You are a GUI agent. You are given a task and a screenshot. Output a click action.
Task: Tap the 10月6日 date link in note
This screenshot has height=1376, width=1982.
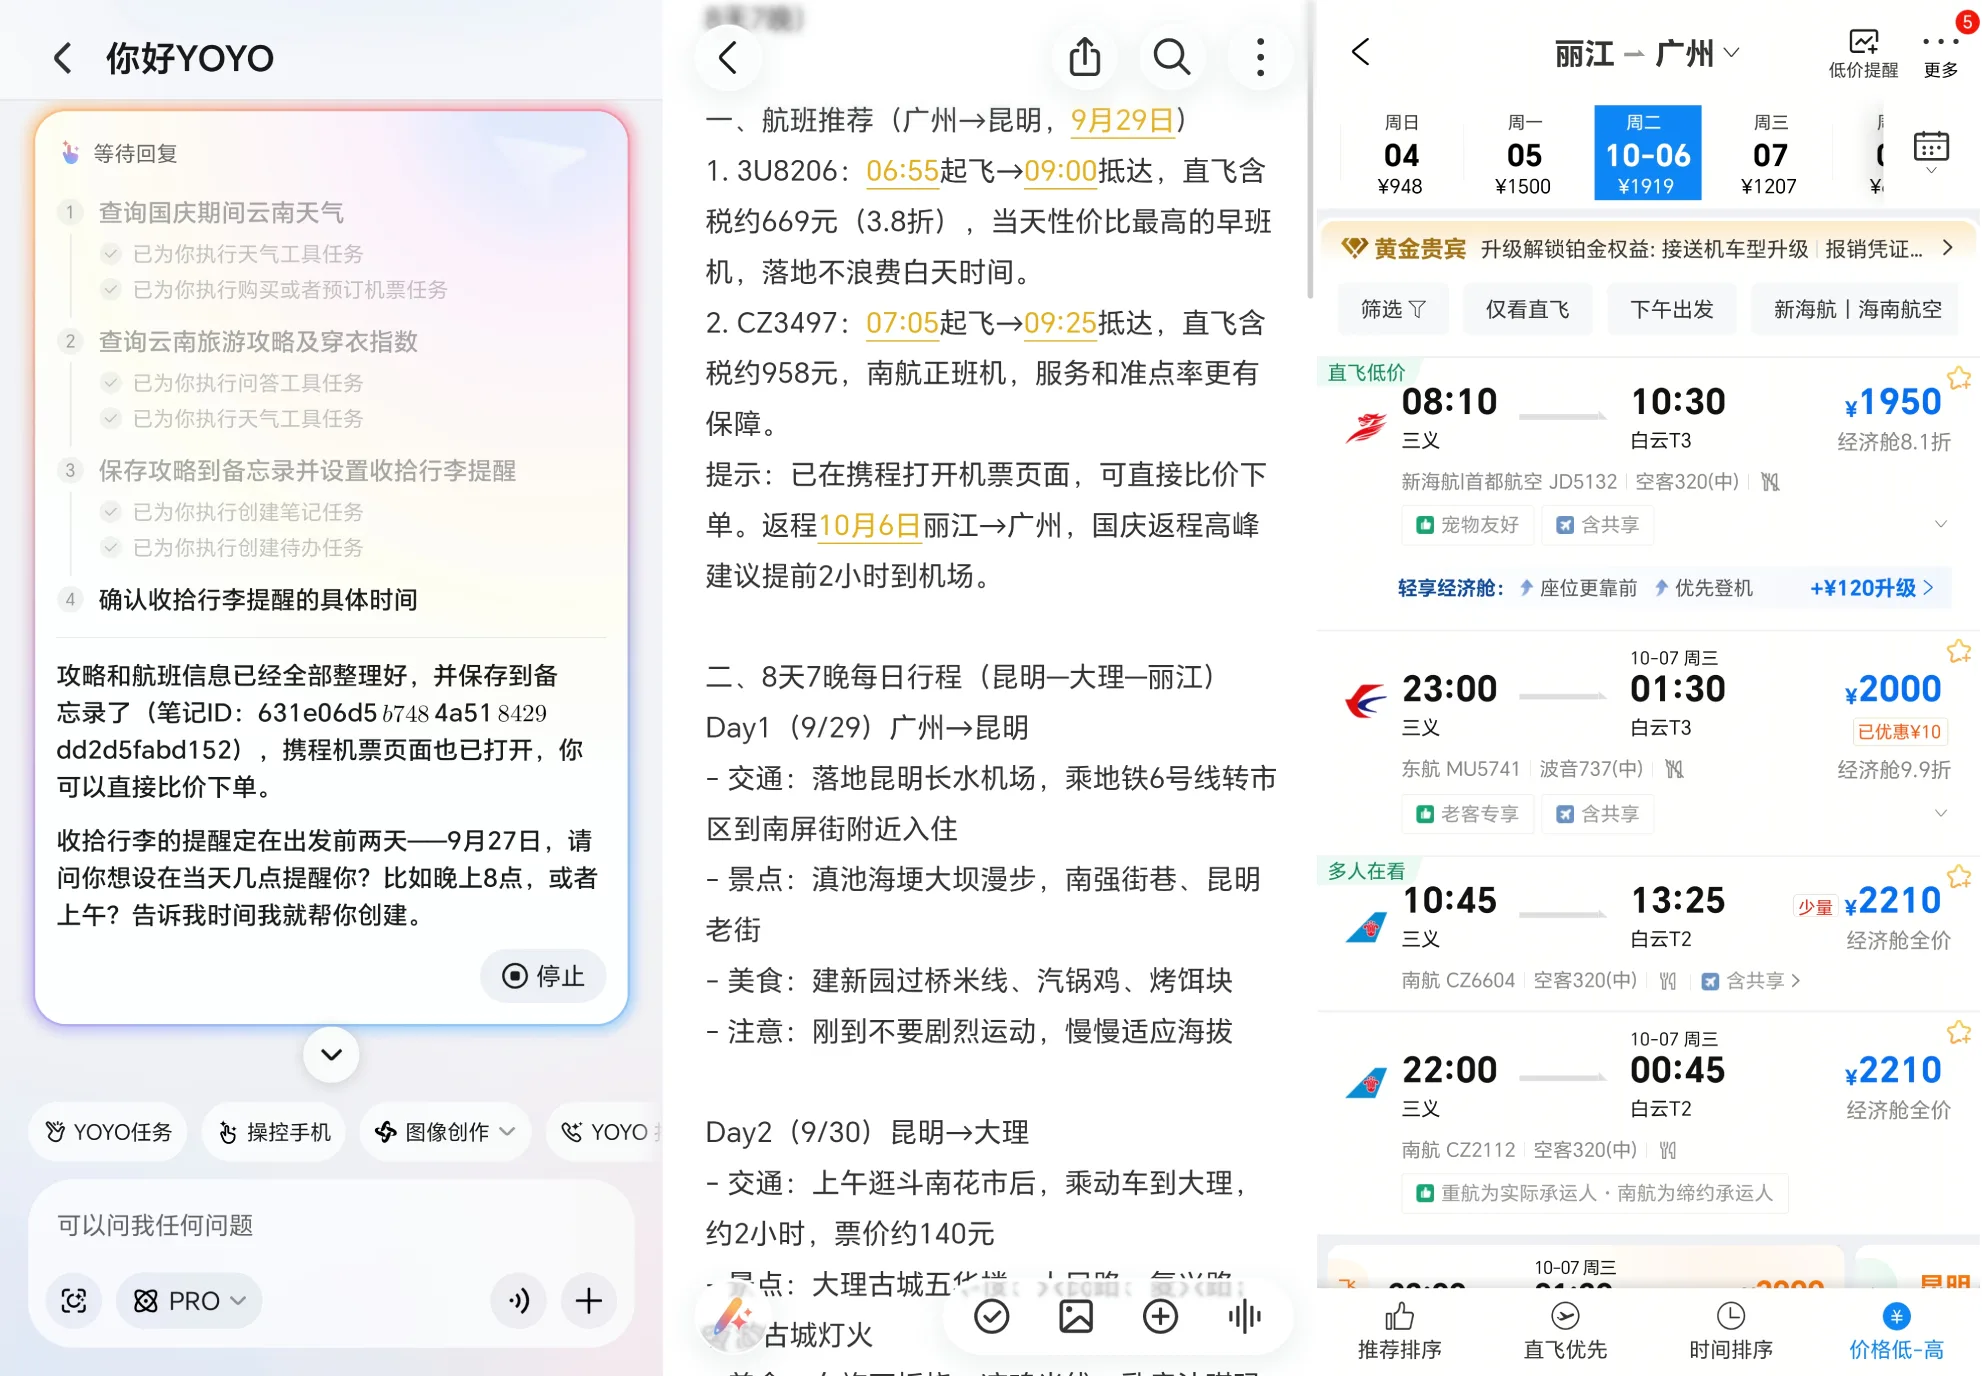pos(869,525)
